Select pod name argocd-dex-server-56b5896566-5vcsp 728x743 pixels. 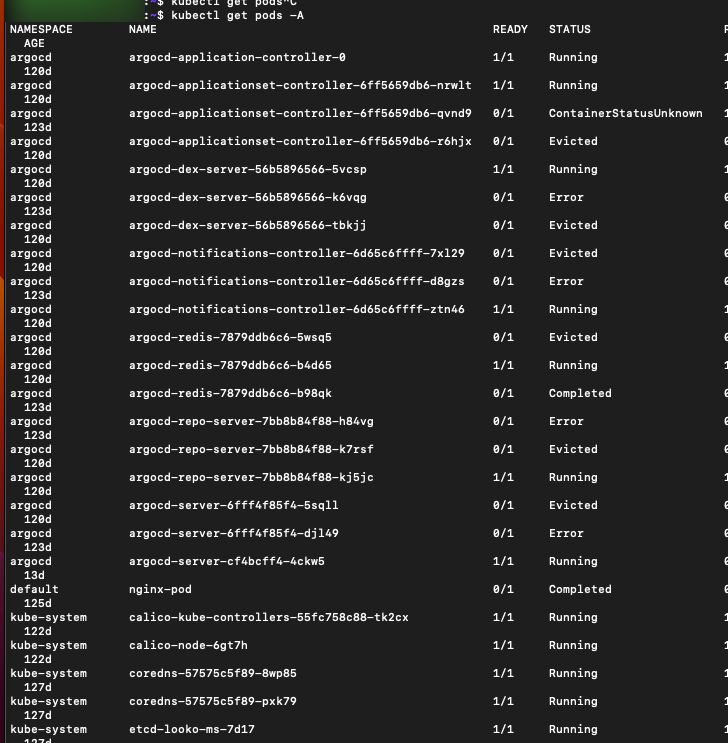pyautogui.click(x=247, y=169)
